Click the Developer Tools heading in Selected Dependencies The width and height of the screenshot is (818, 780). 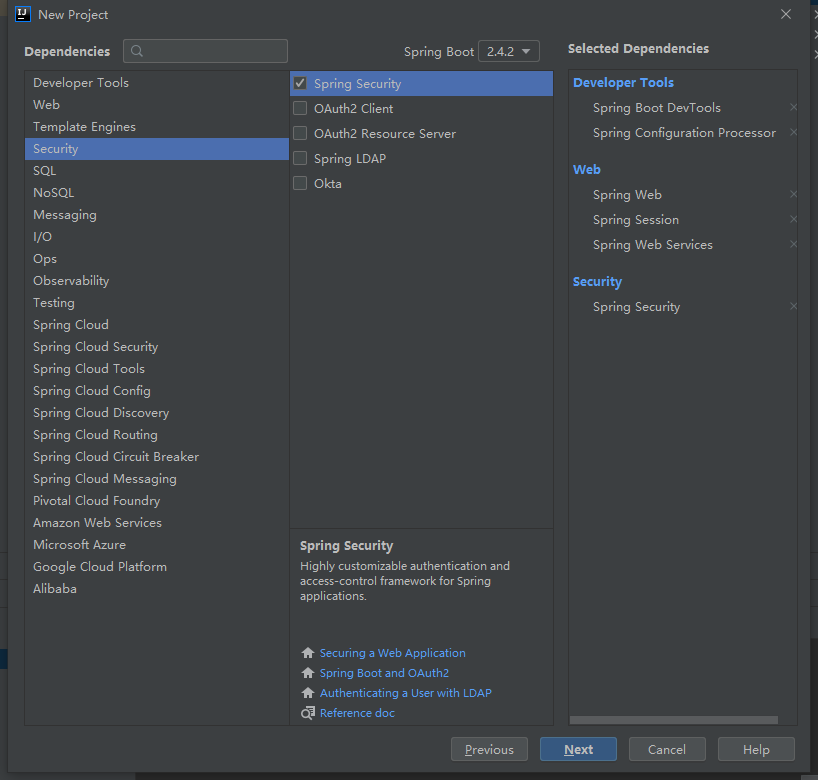point(623,82)
